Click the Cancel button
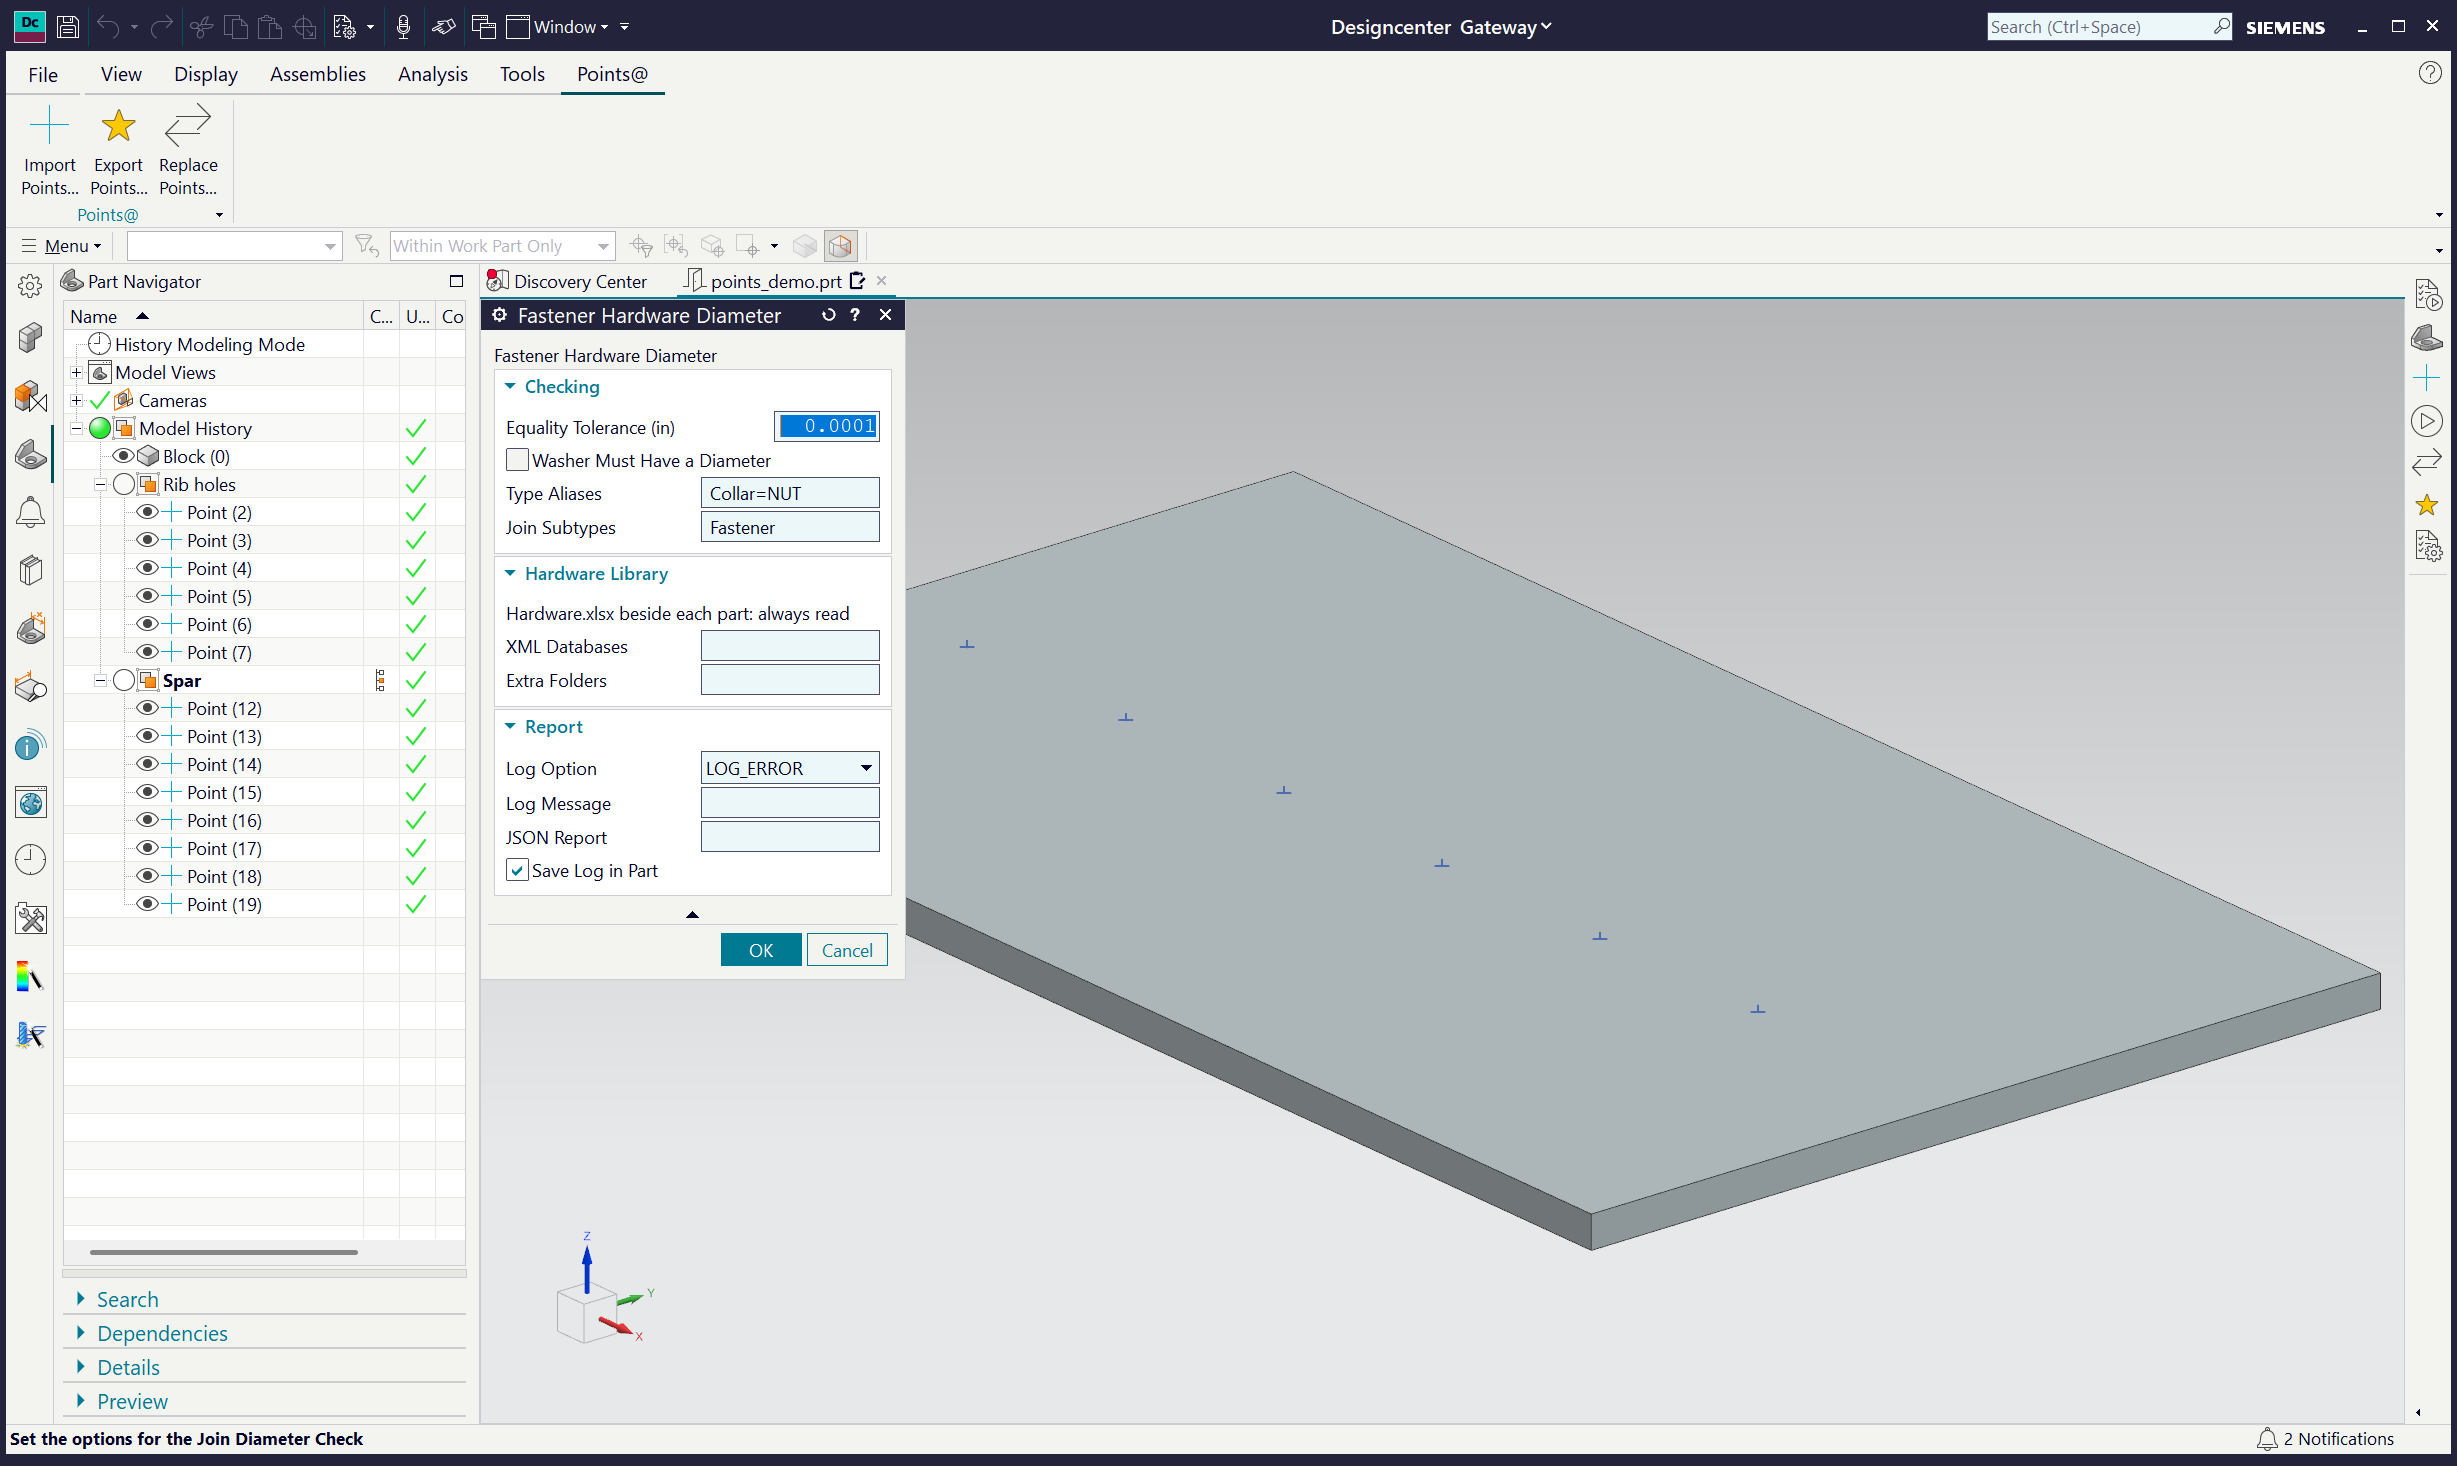 [847, 950]
